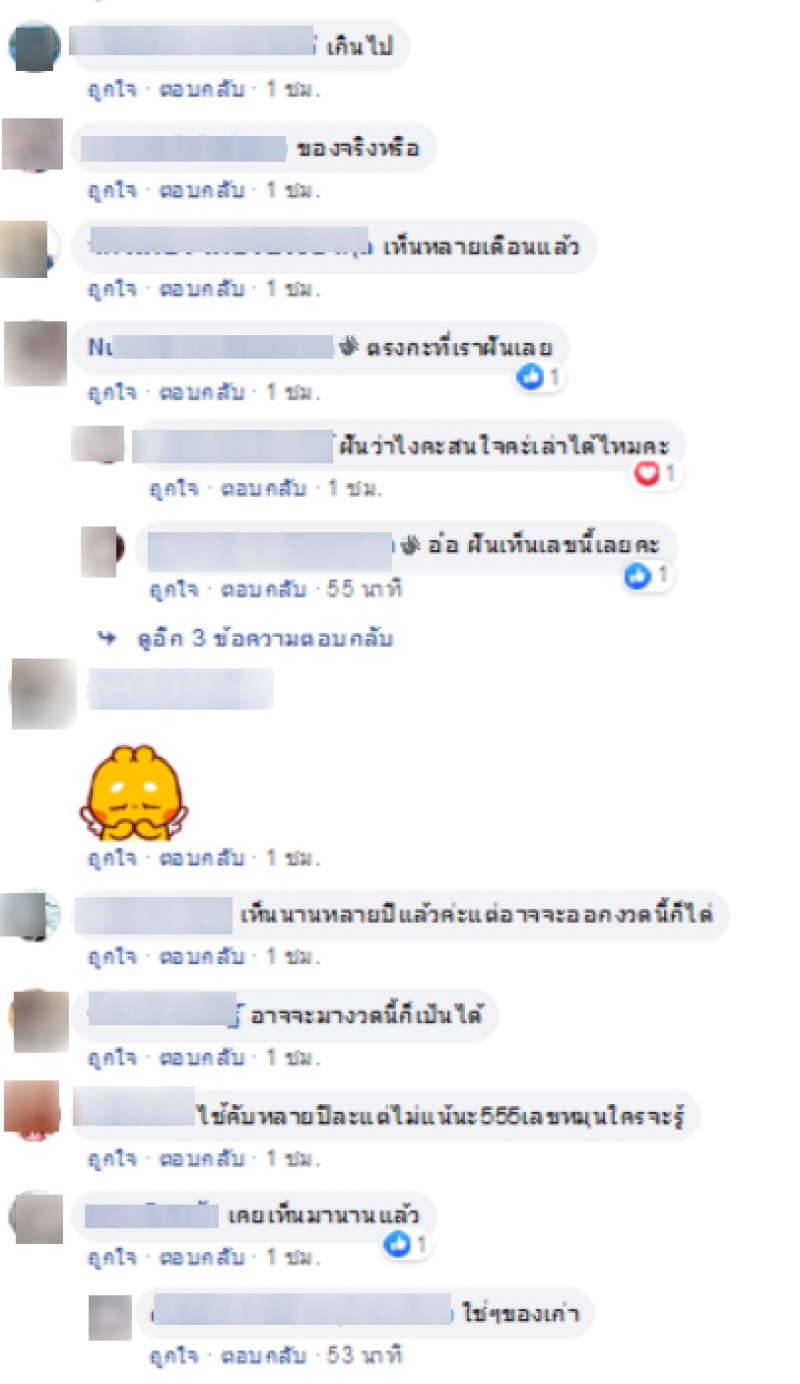Open the avatar next to the 'ของจริงหรือ' comment
800x1384 pixels.
click(x=32, y=144)
